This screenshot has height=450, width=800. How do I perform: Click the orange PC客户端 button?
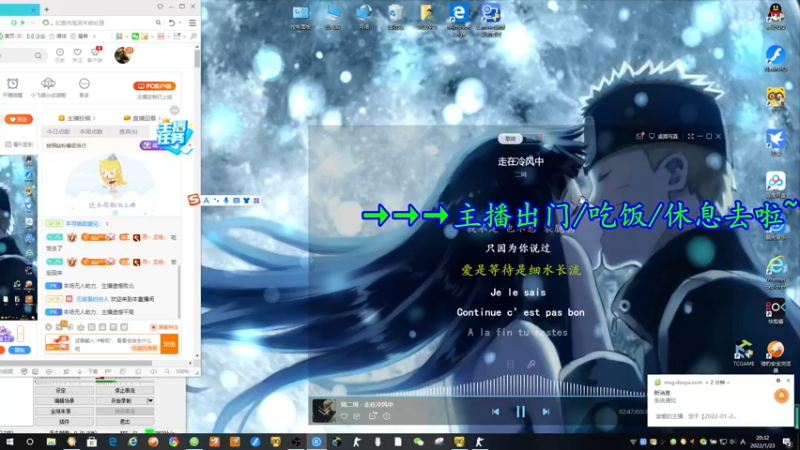pos(154,86)
